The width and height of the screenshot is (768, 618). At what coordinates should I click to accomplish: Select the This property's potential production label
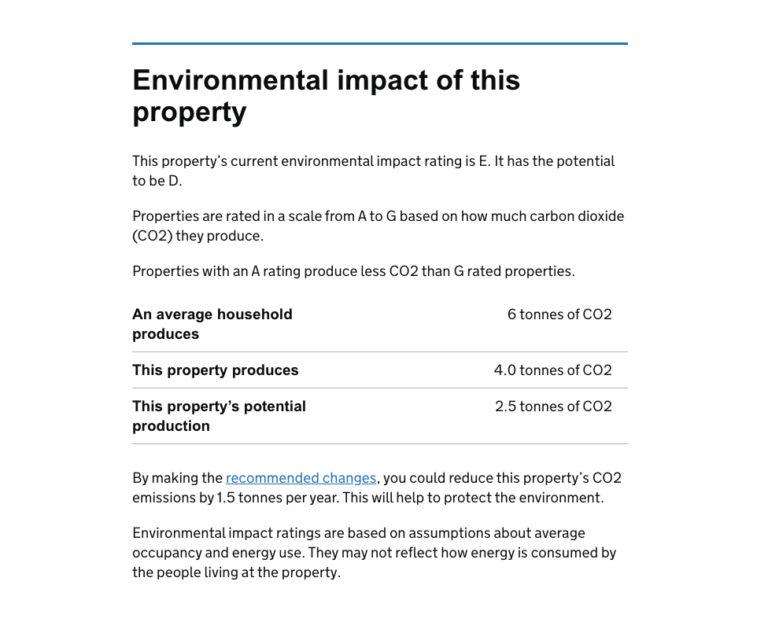[219, 416]
